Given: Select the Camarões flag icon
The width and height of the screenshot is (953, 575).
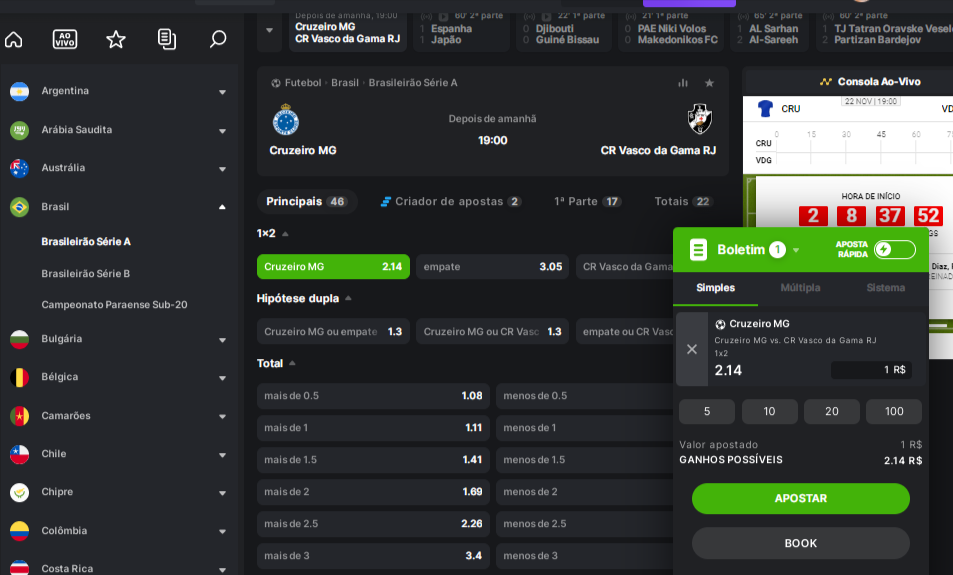Looking at the screenshot, I should click(x=19, y=416).
